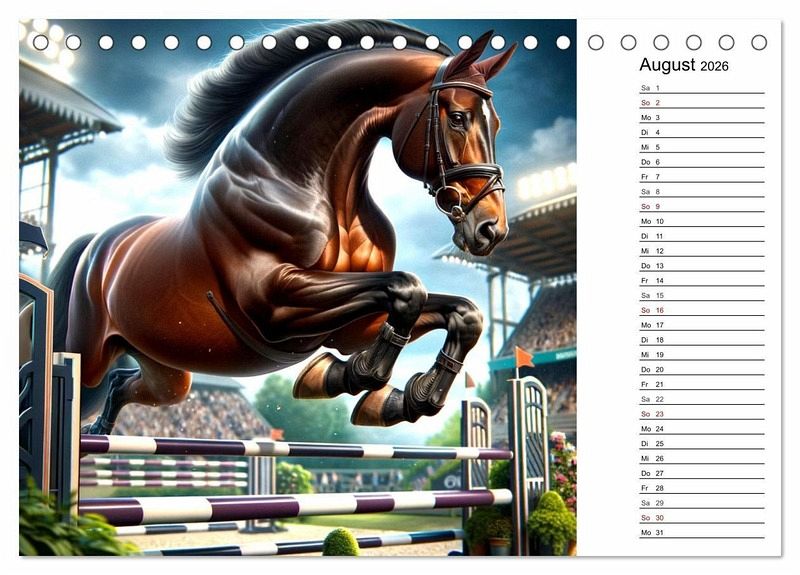Click the leftmost spiral binding hole
Screen dimensions: 800x575
(41, 43)
